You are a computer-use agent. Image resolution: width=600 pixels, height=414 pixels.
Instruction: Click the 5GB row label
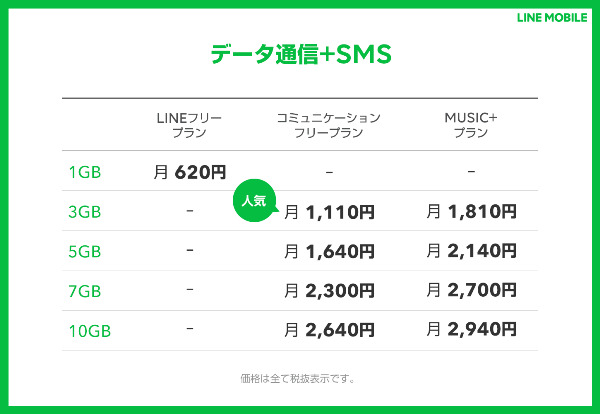point(85,252)
